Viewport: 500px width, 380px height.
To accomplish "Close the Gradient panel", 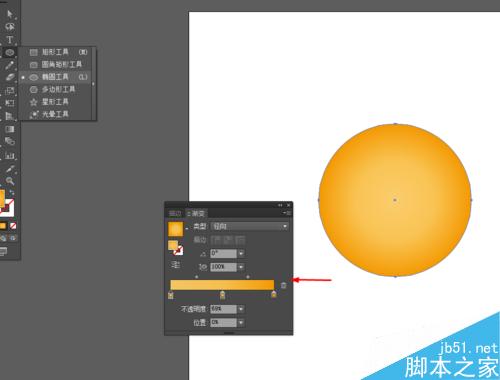I will pos(288,205).
